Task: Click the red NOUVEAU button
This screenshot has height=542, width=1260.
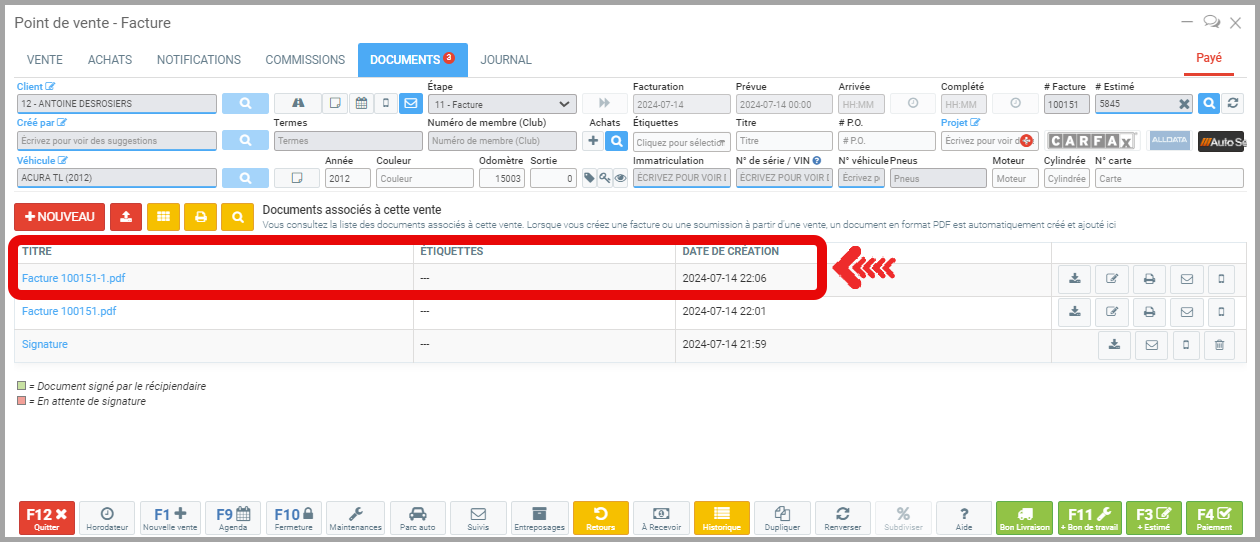Action: [x=59, y=216]
